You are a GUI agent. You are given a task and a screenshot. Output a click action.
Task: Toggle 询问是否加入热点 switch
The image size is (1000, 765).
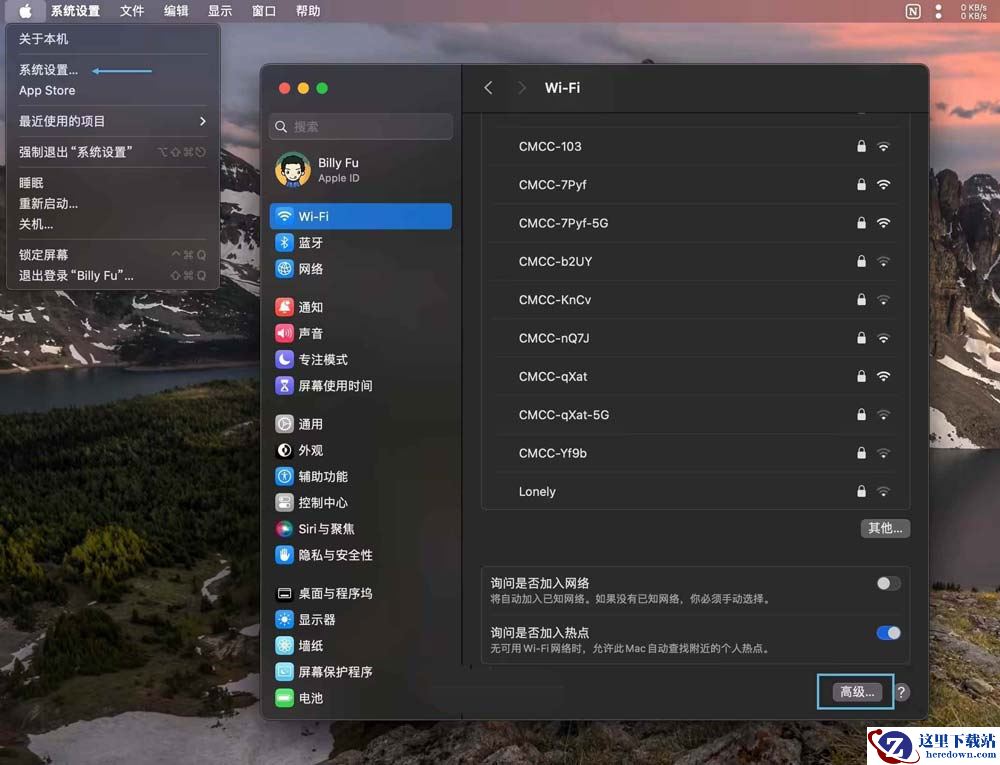[x=888, y=633]
